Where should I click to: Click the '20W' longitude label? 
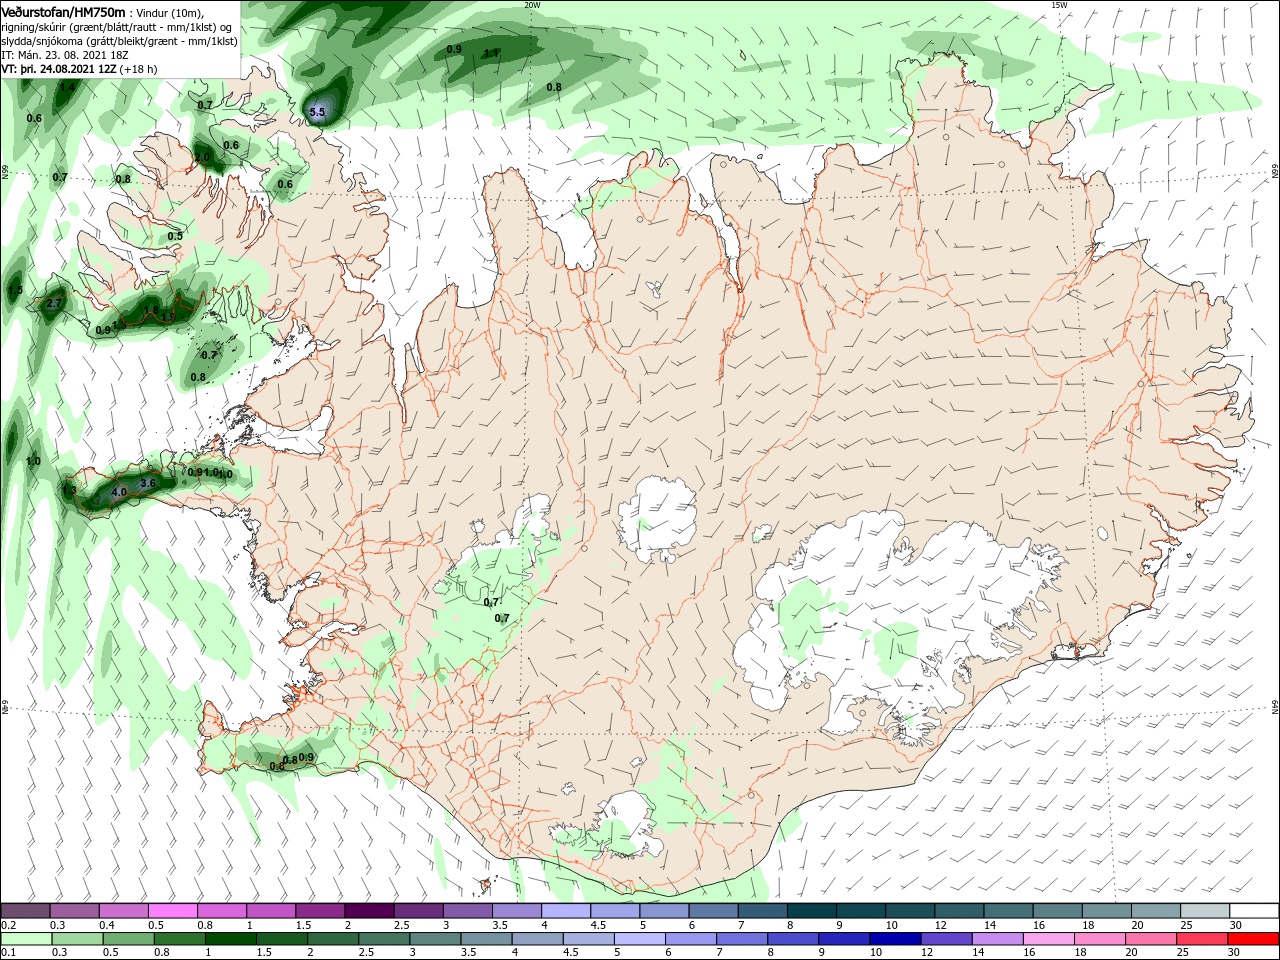[x=532, y=5]
